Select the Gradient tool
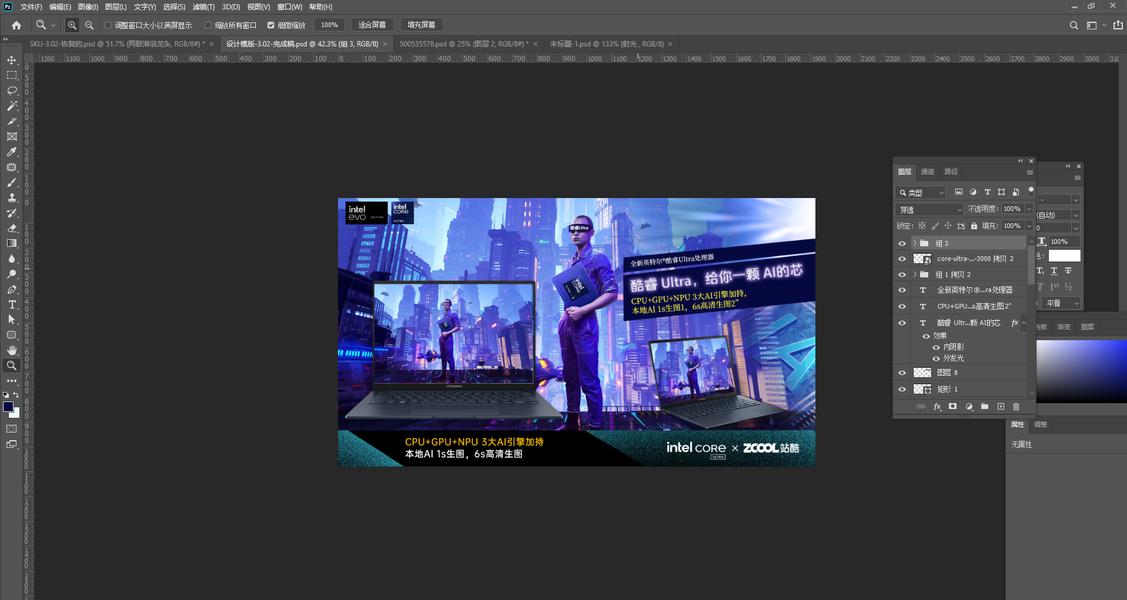This screenshot has width=1127, height=600. pyautogui.click(x=12, y=244)
